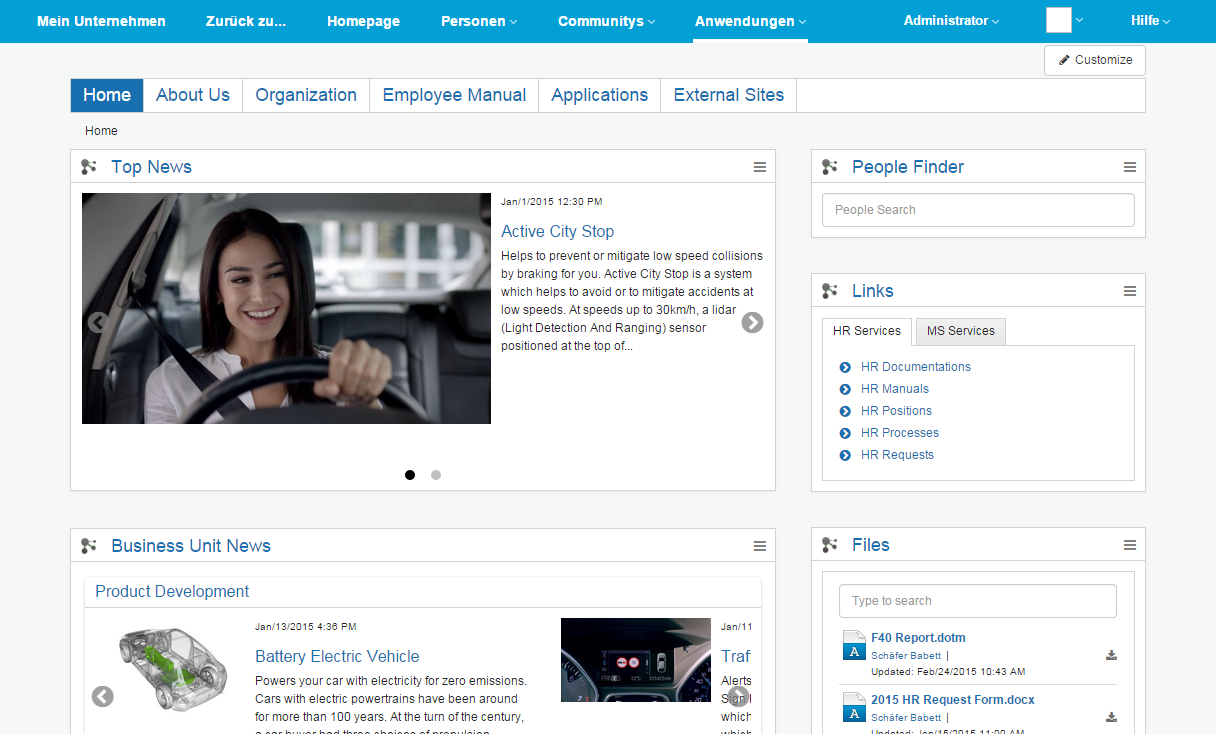Click into the People Search field
Image resolution: width=1216 pixels, height=734 pixels.
click(x=977, y=210)
